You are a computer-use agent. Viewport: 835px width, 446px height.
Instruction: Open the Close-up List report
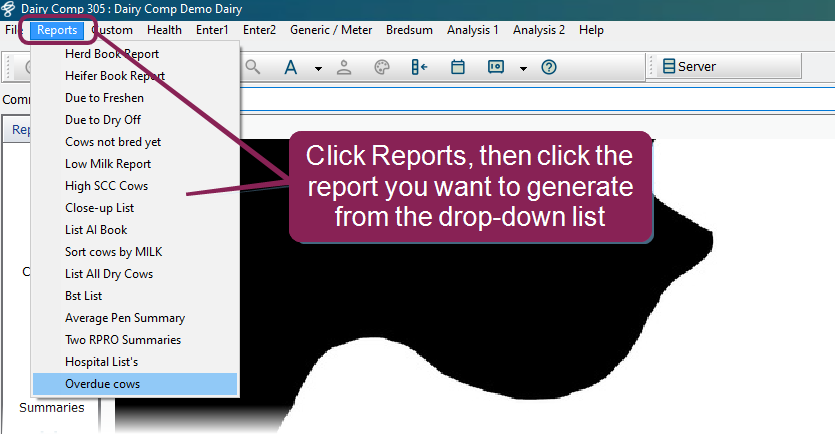135,208
